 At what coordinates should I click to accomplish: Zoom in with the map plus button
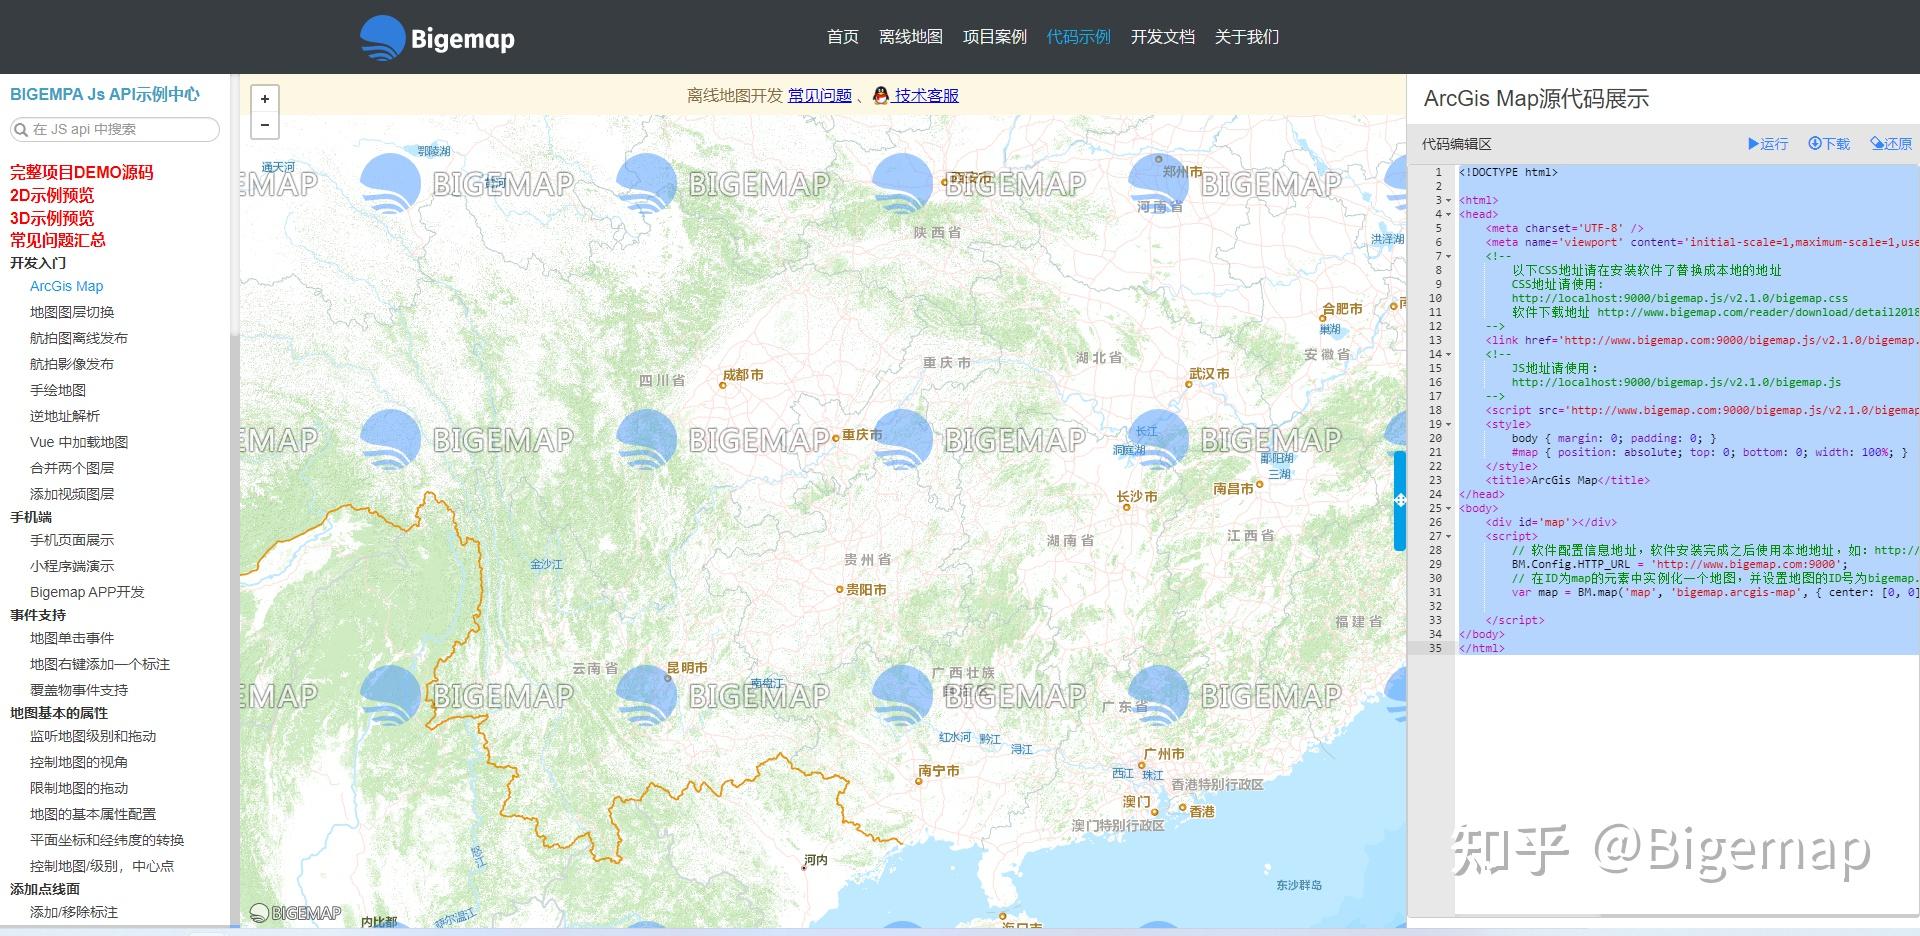pyautogui.click(x=265, y=99)
